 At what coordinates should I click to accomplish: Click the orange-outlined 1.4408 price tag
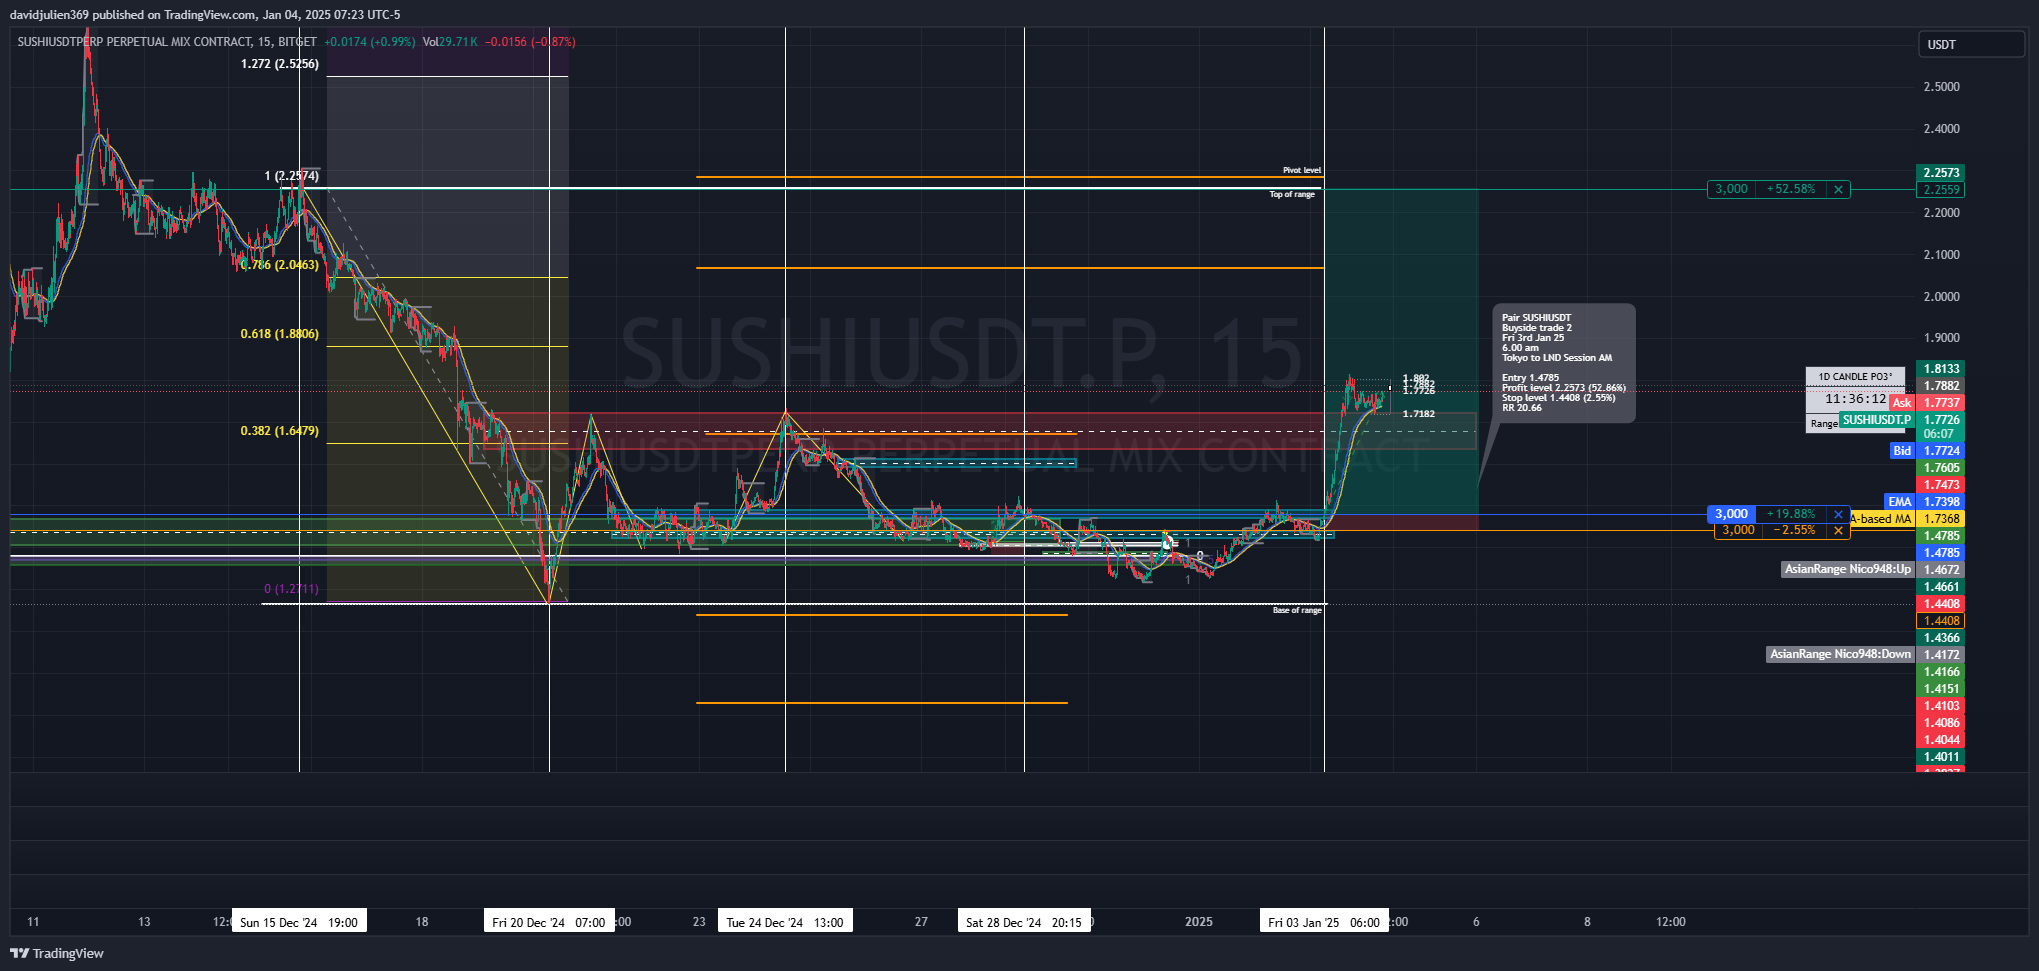1941,621
